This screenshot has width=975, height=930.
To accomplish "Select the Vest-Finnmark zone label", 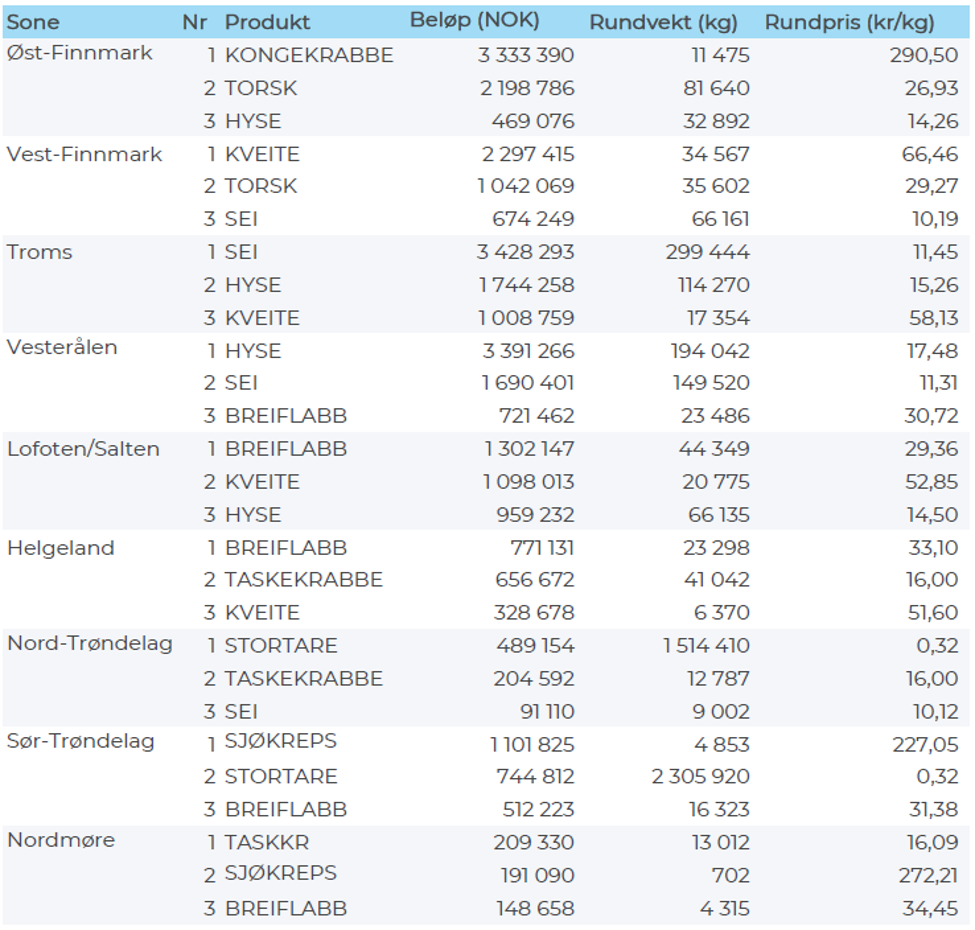I will pos(84,154).
